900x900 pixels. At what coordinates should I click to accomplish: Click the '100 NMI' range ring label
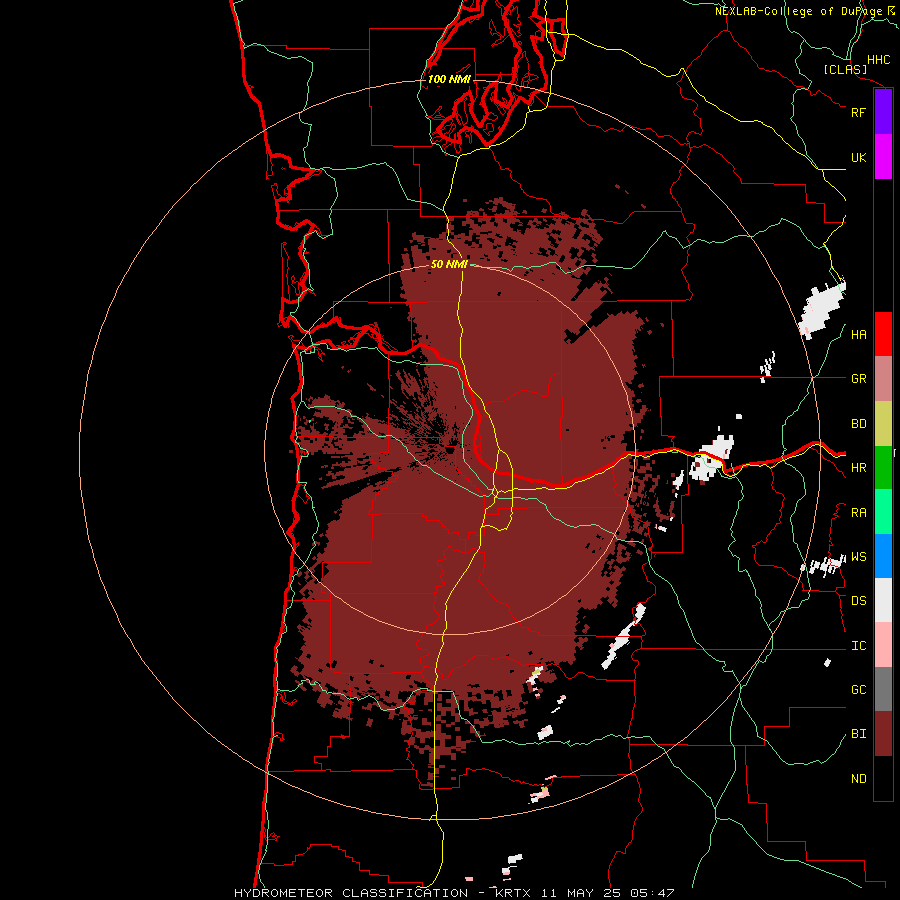pyautogui.click(x=449, y=79)
